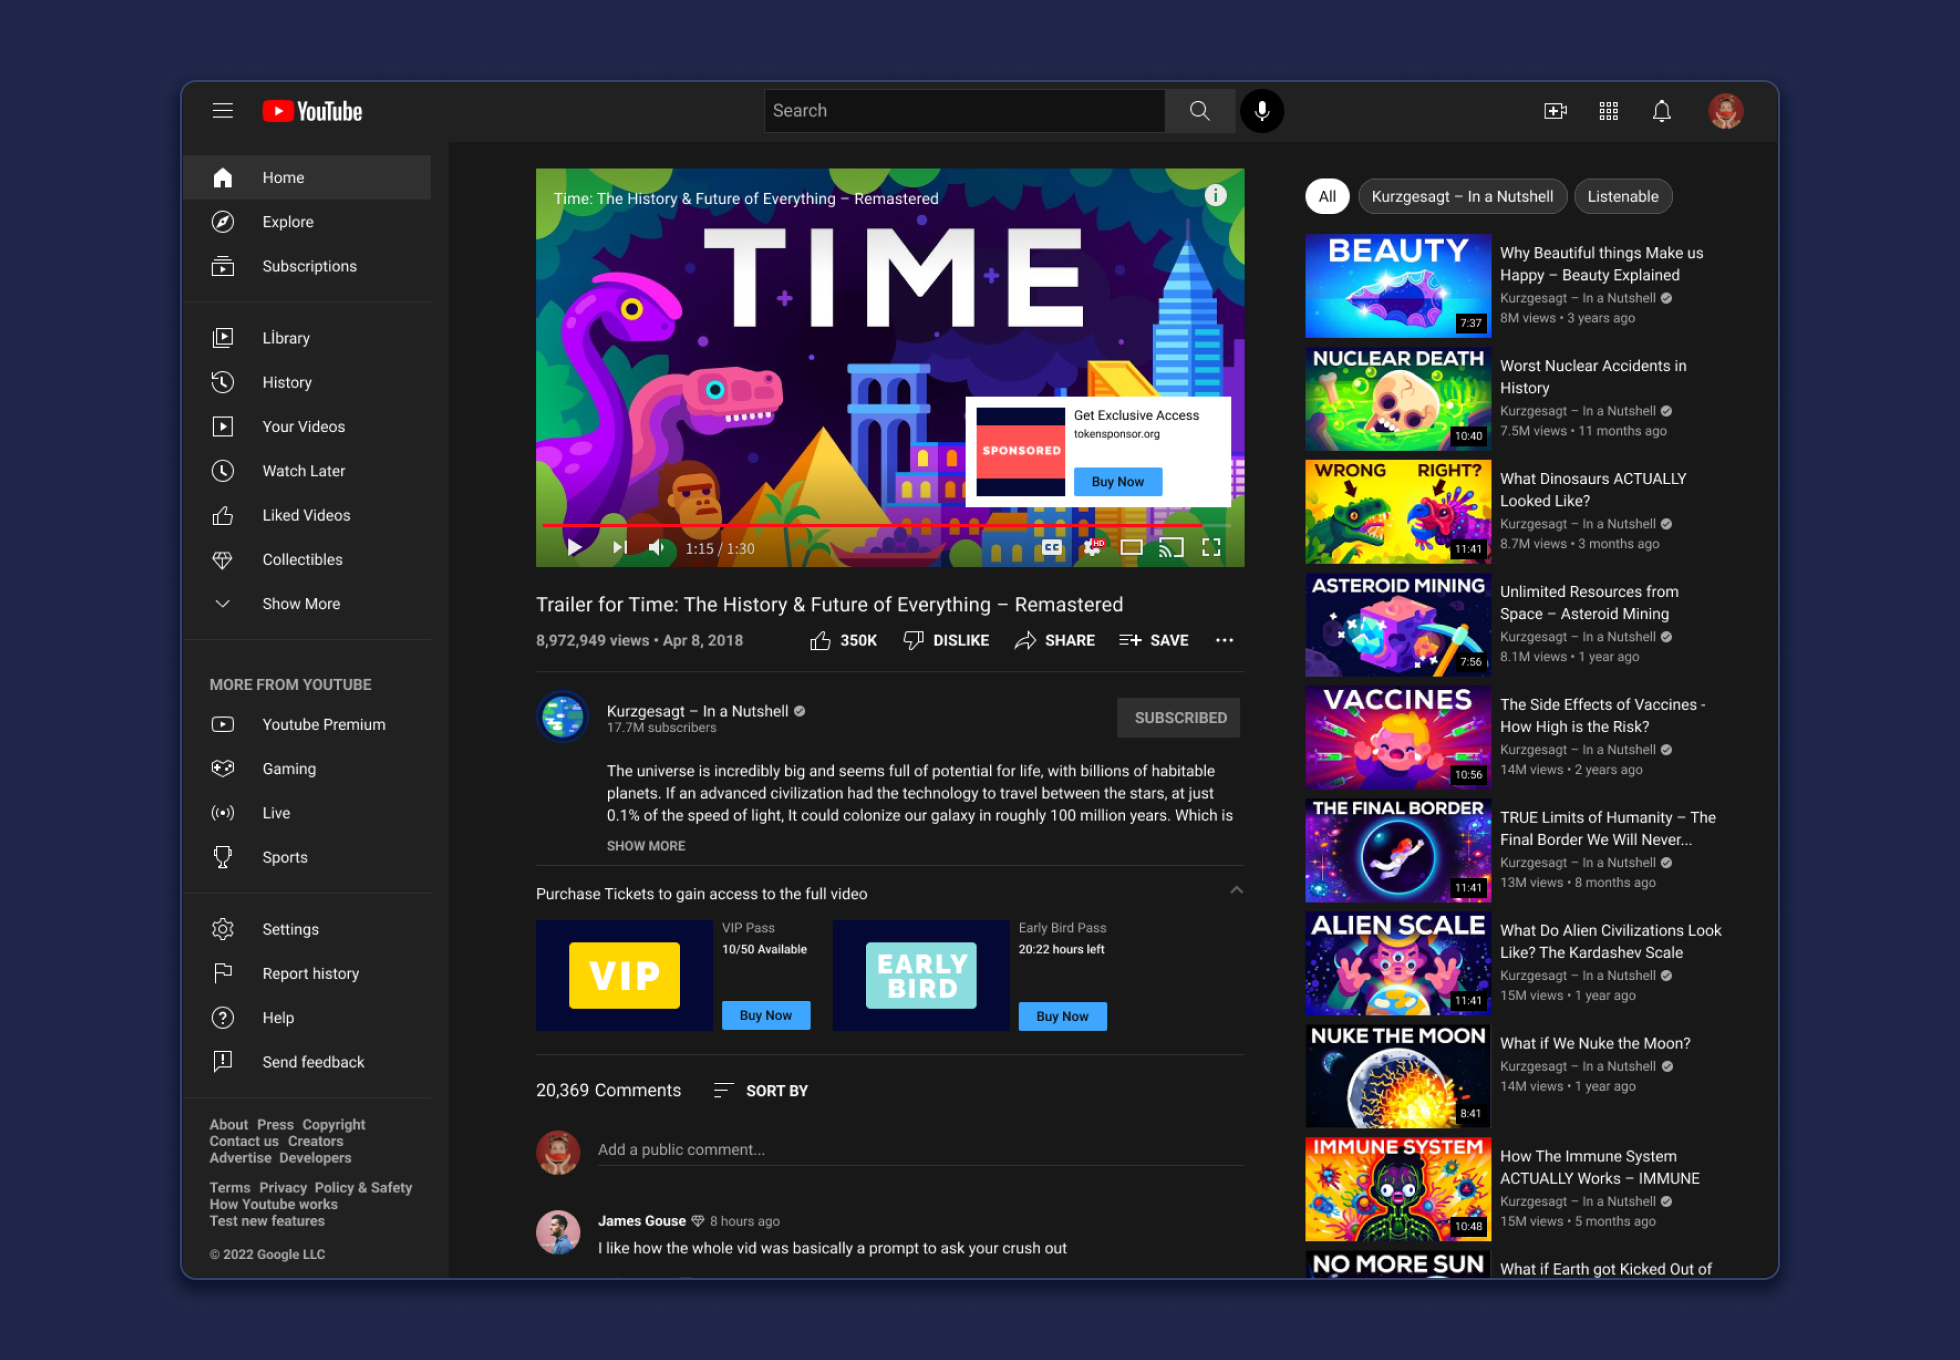Open Watch Later list
The image size is (1960, 1360).
click(307, 471)
